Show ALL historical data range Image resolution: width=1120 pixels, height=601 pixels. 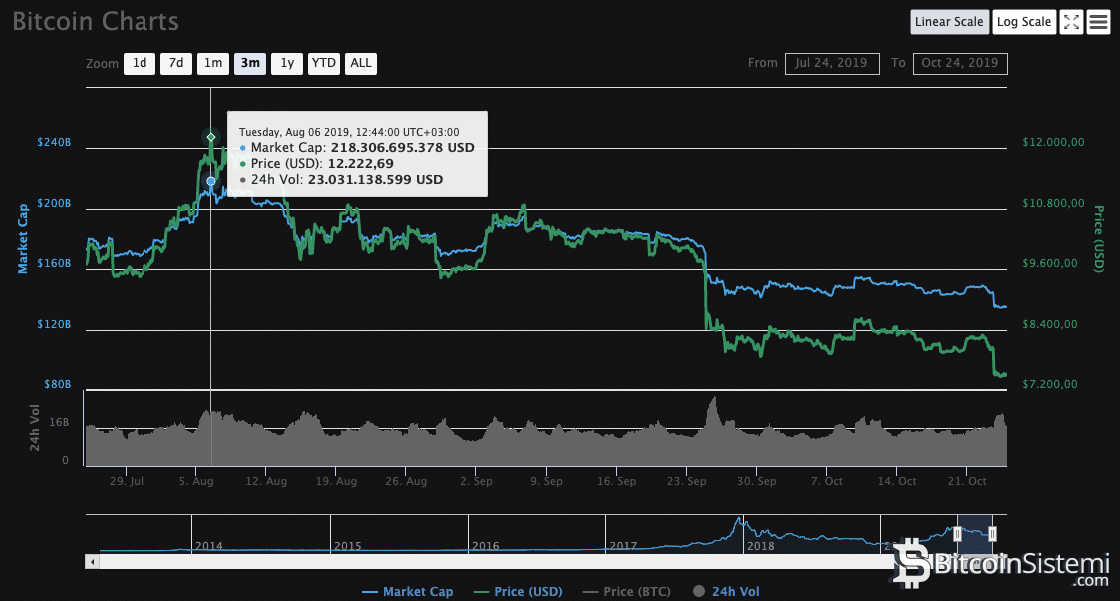361,64
